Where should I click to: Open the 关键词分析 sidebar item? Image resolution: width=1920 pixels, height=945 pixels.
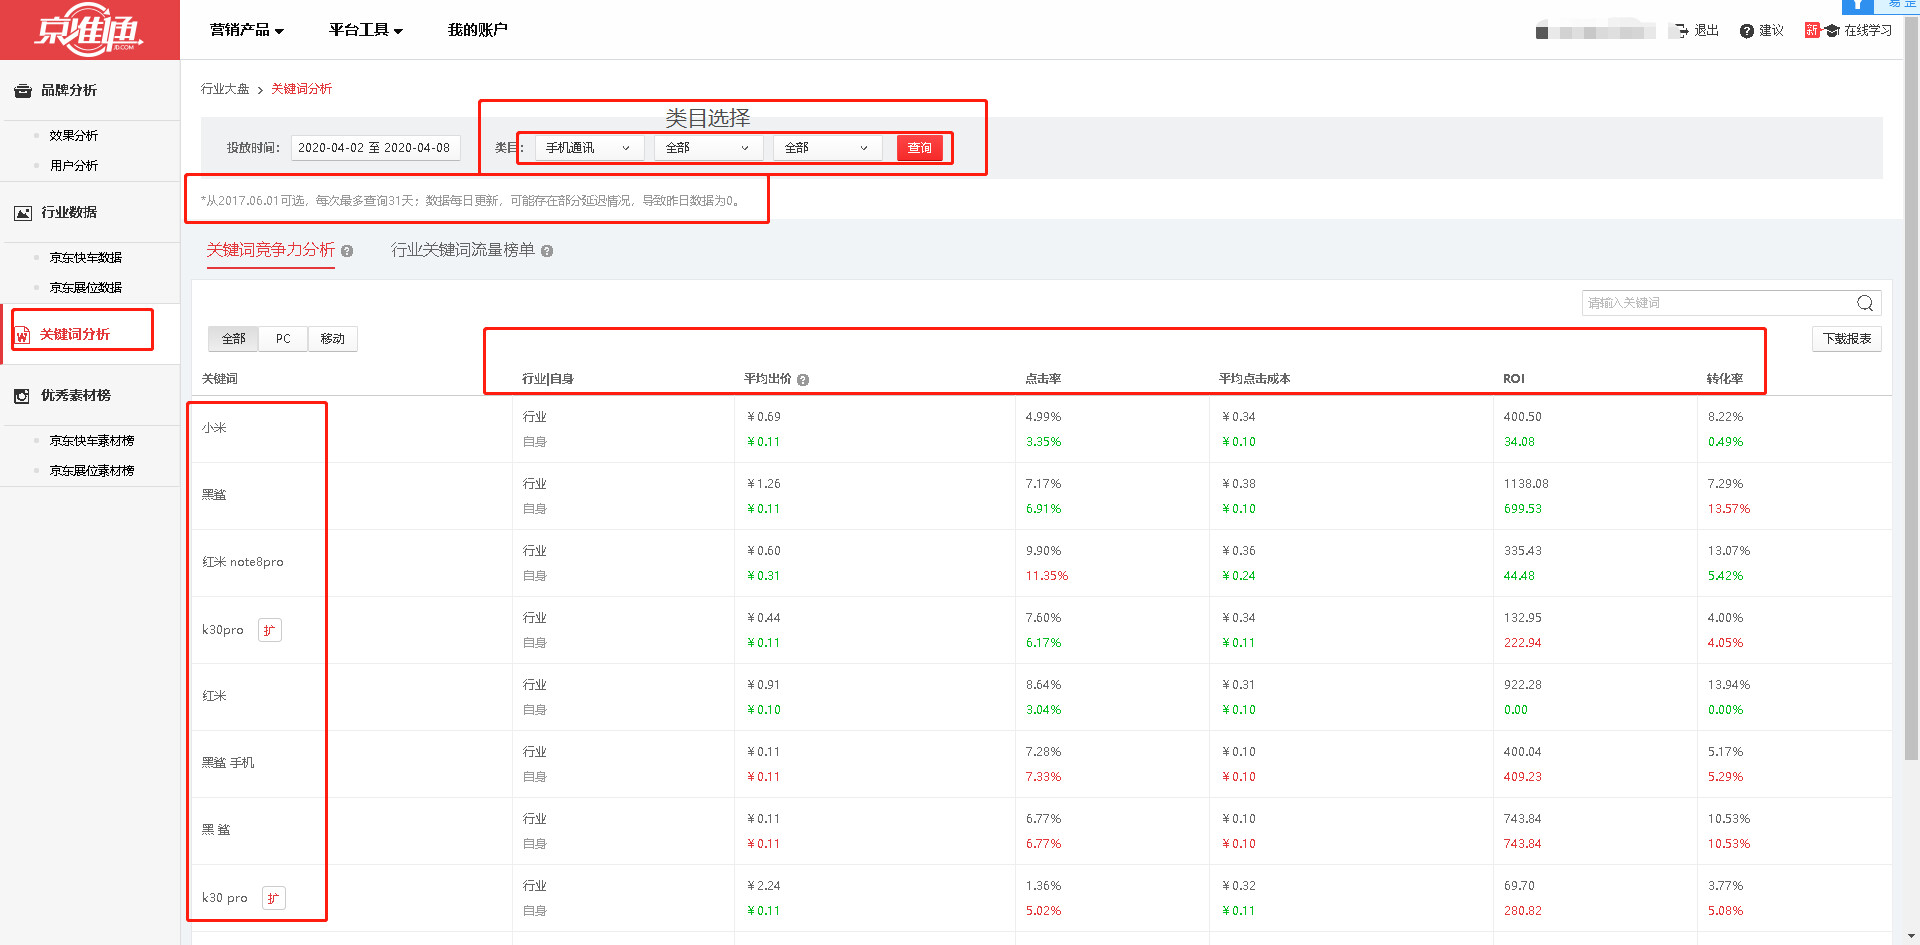[x=75, y=335]
